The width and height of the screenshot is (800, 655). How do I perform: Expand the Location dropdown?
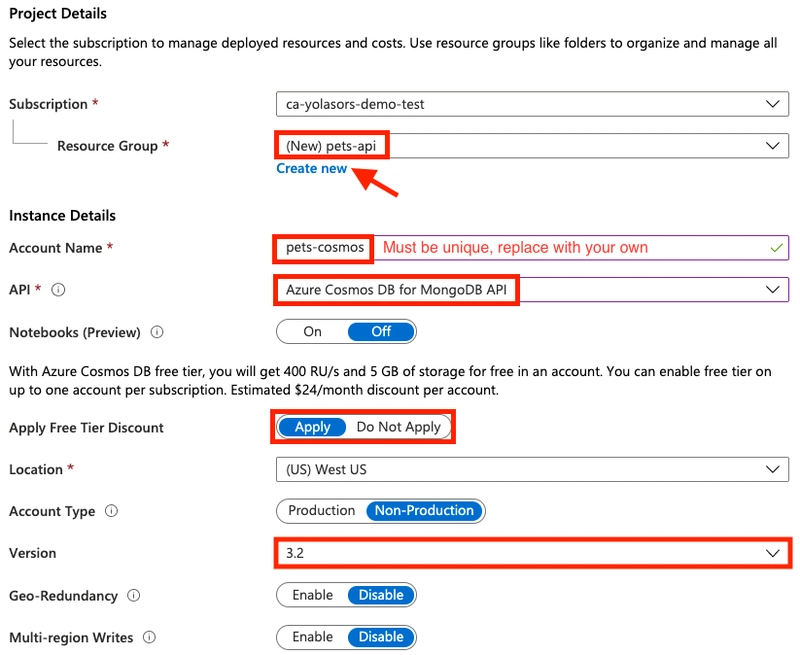(532, 469)
